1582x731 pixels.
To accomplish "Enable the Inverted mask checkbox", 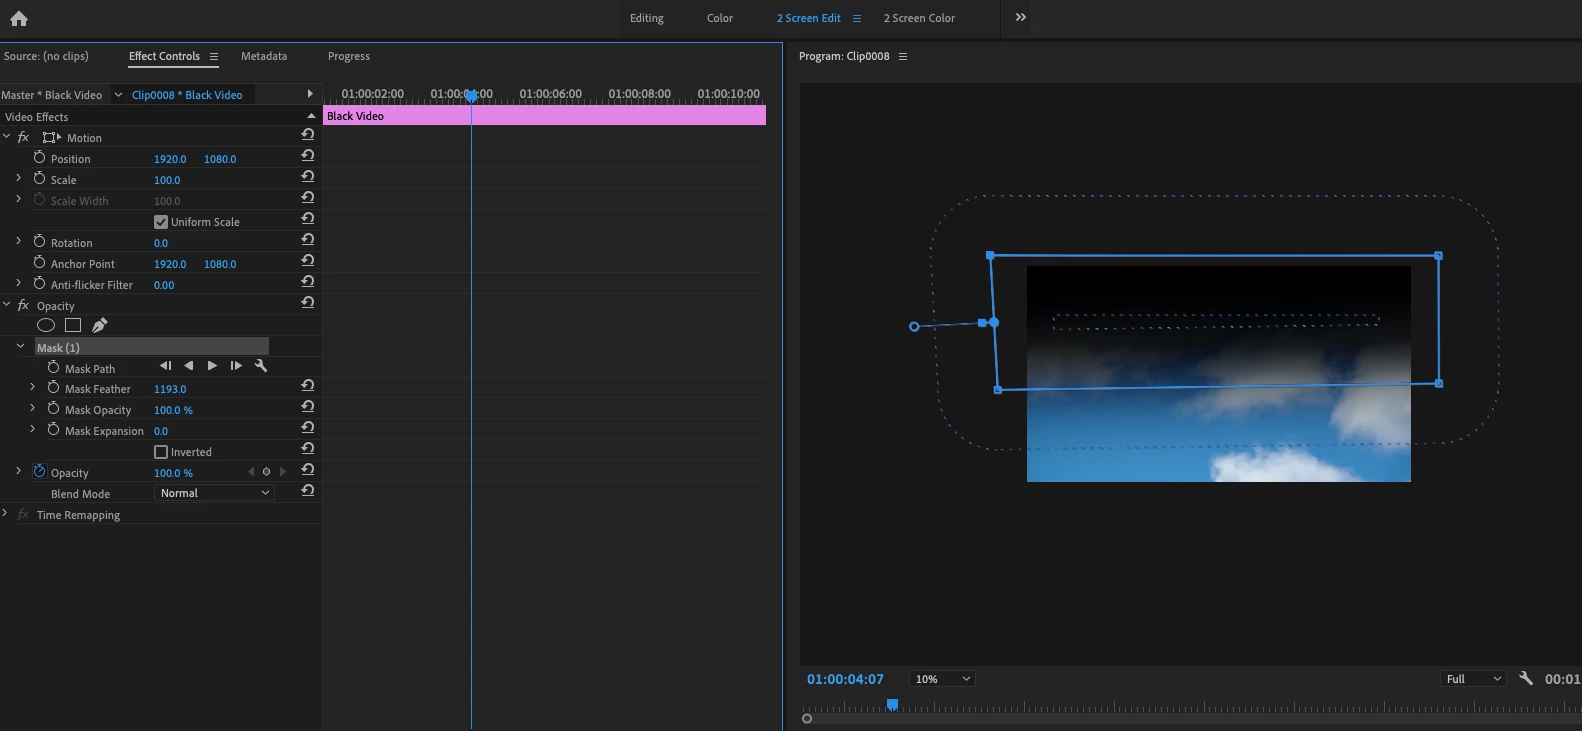I will point(160,452).
